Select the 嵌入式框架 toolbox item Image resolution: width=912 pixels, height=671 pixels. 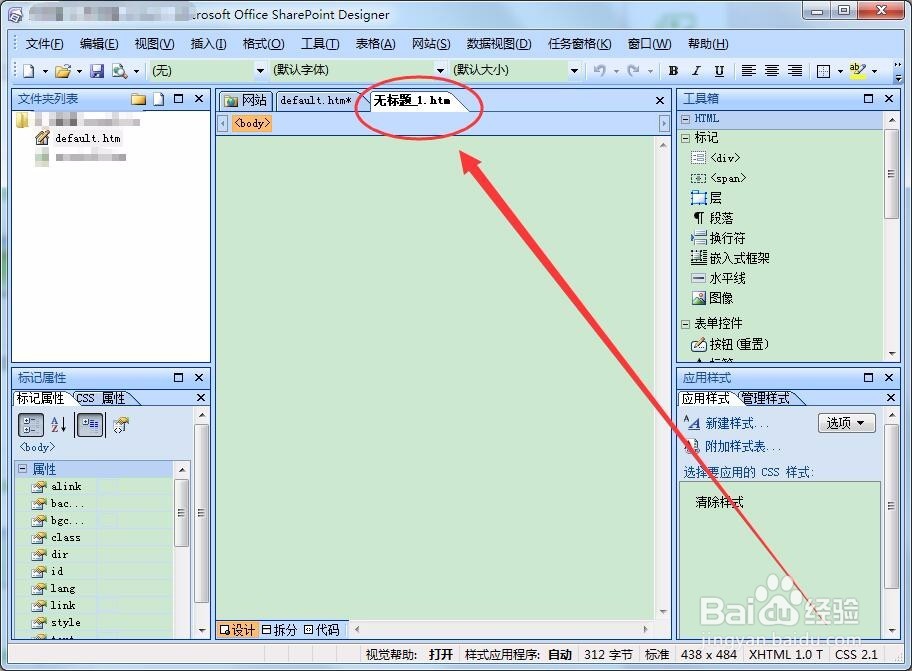point(730,258)
